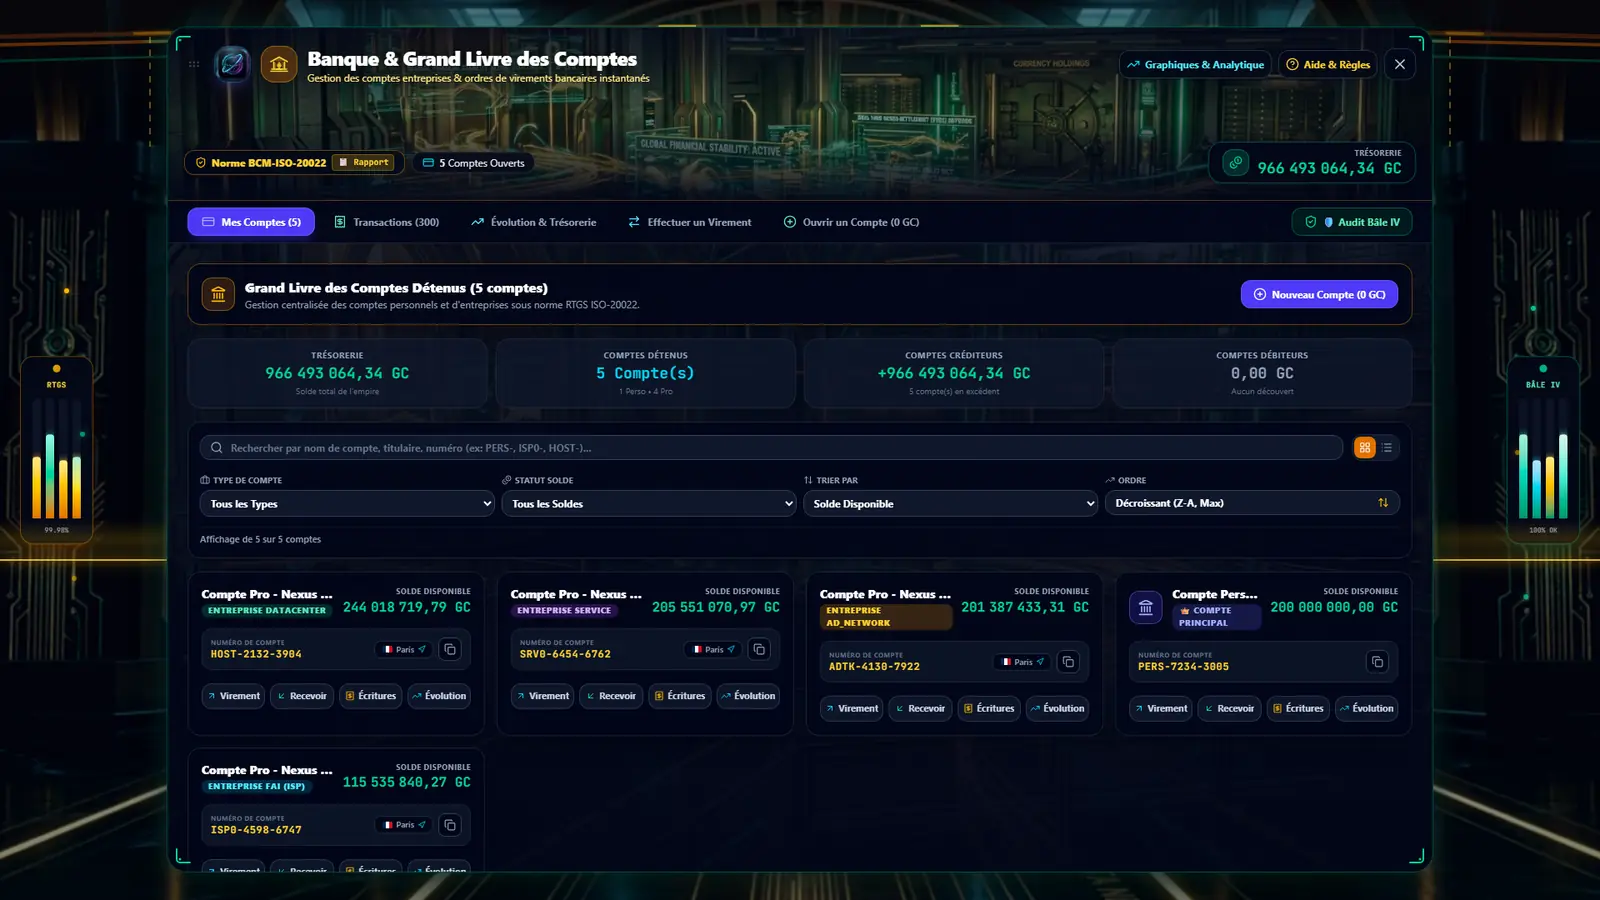Click the Audit Bâle IV button
The image size is (1600, 900).
(1352, 222)
